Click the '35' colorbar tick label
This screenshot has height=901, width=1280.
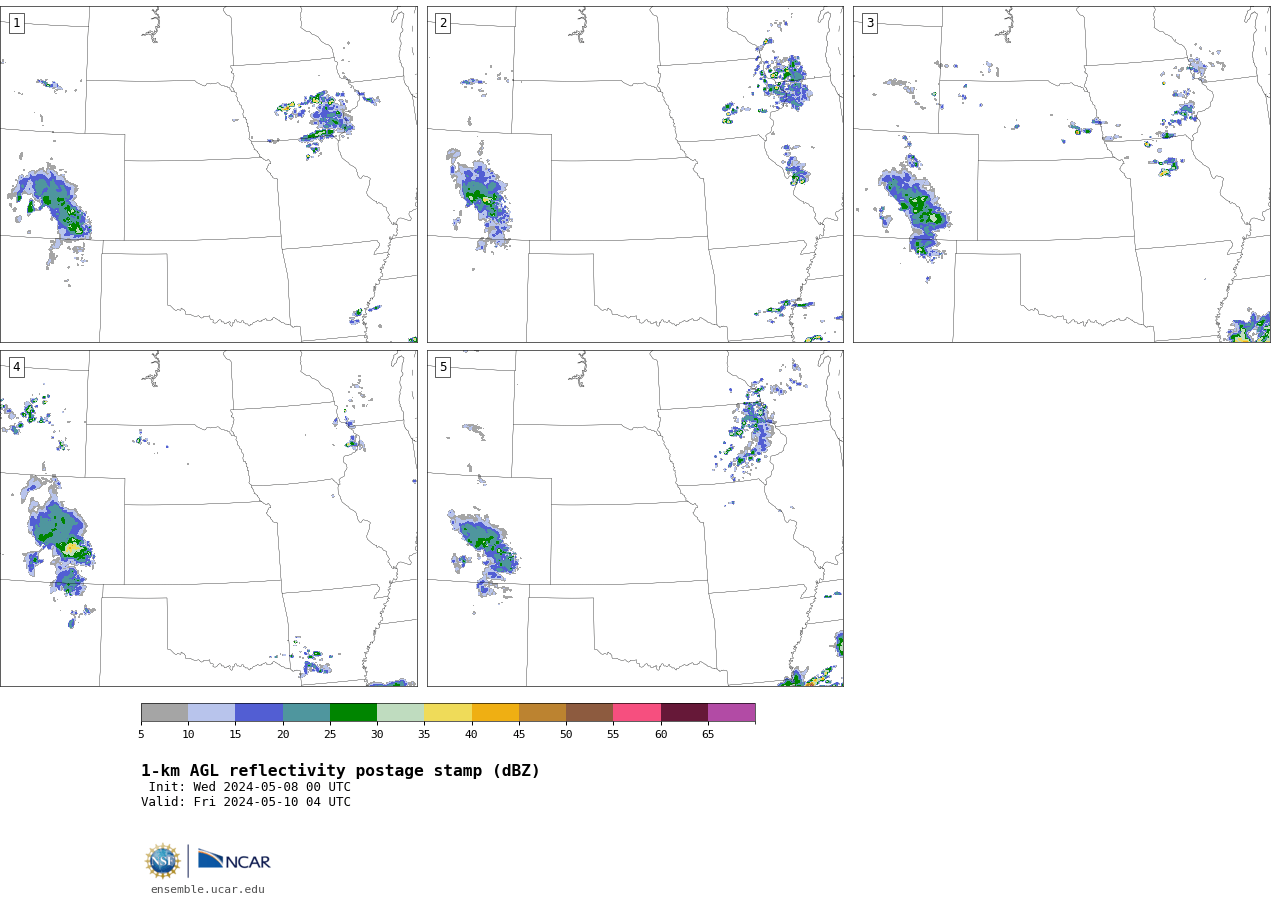pyautogui.click(x=424, y=735)
